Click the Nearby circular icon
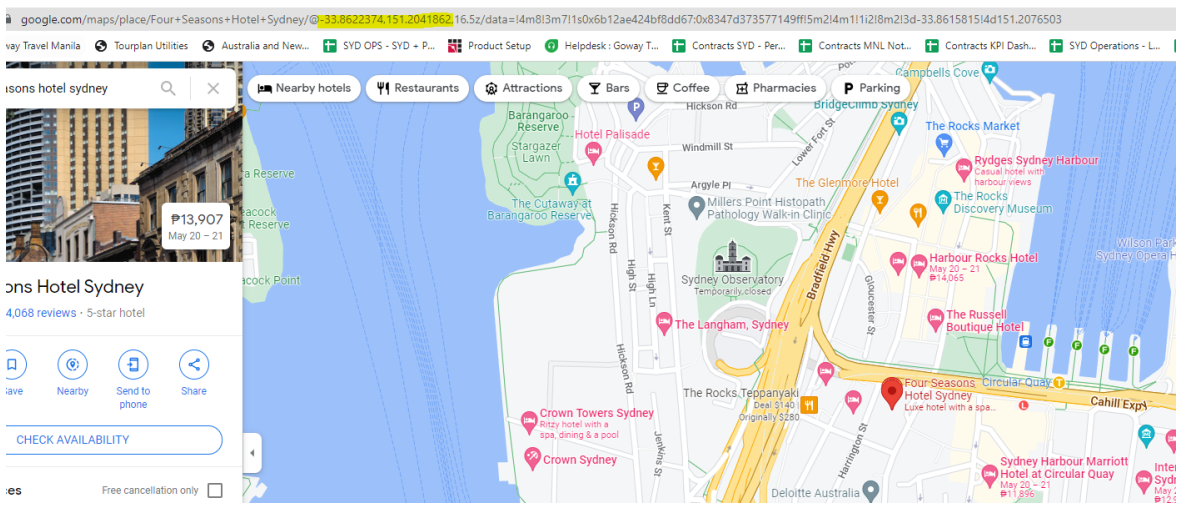The image size is (1181, 513). (72, 365)
